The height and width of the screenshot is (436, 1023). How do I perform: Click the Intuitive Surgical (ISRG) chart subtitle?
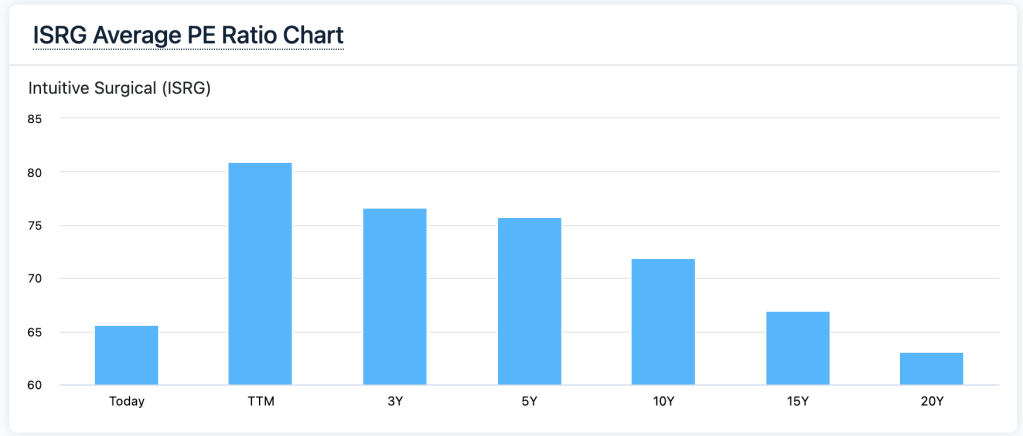[x=119, y=88]
